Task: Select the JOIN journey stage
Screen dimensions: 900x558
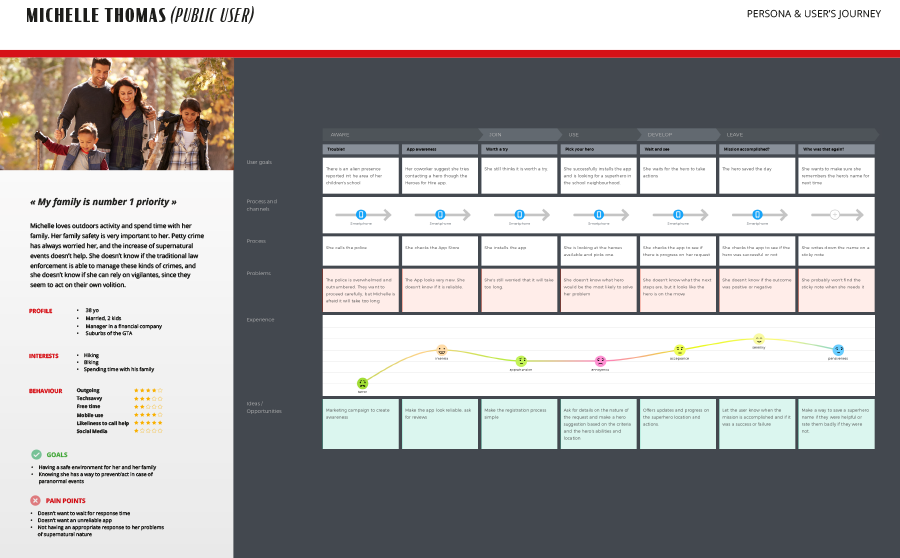Action: [521, 134]
